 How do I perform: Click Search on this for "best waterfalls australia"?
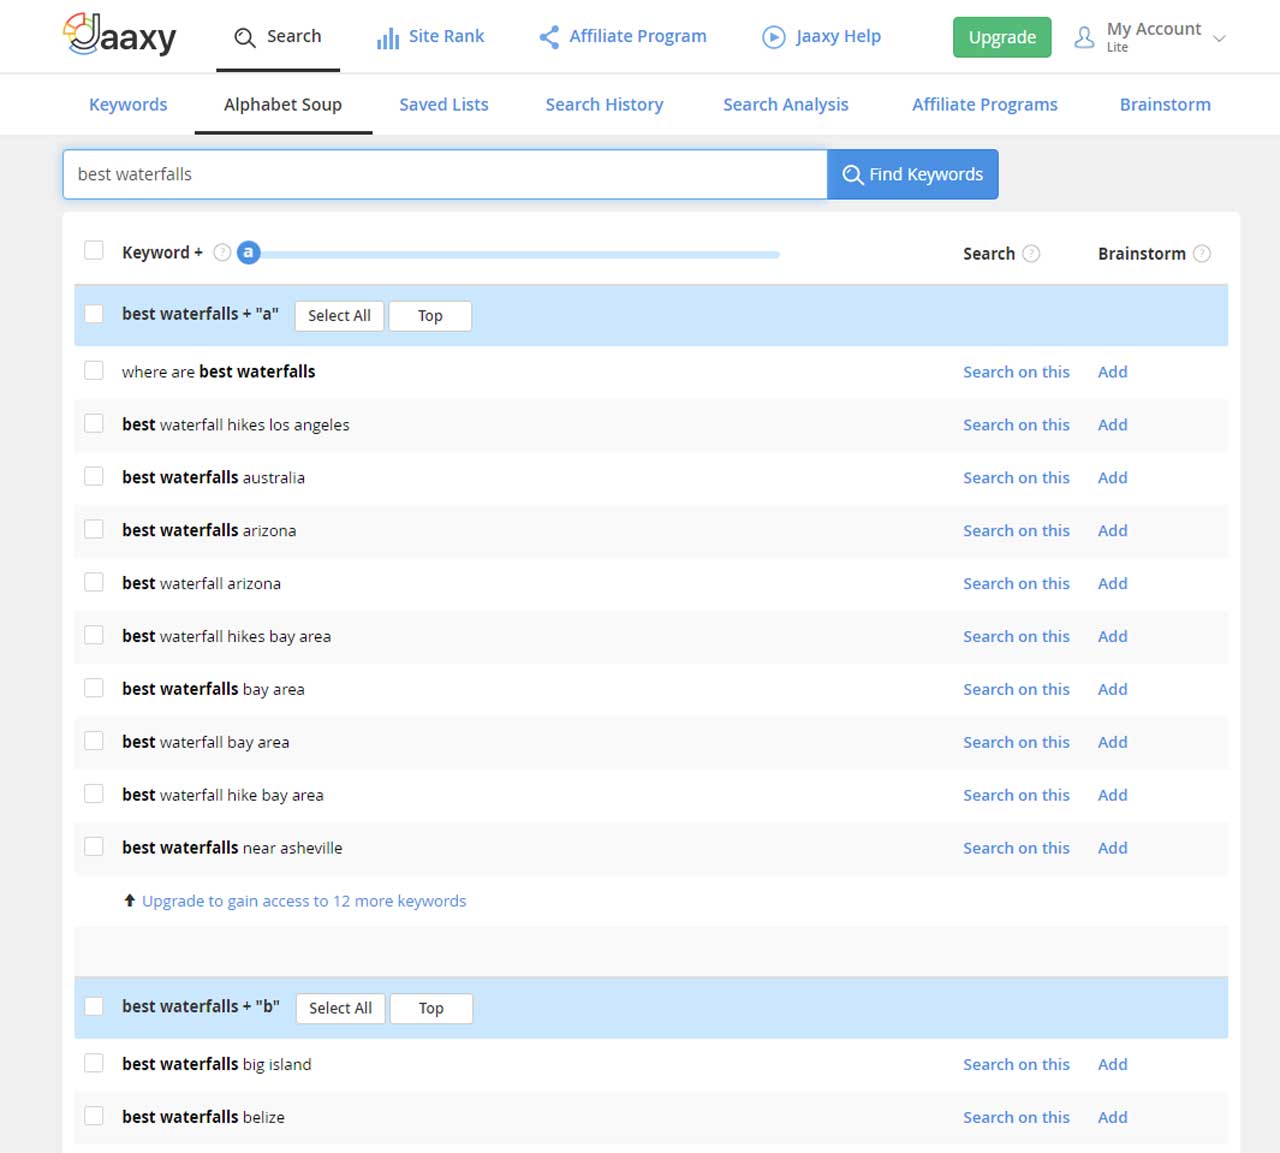coord(1016,478)
